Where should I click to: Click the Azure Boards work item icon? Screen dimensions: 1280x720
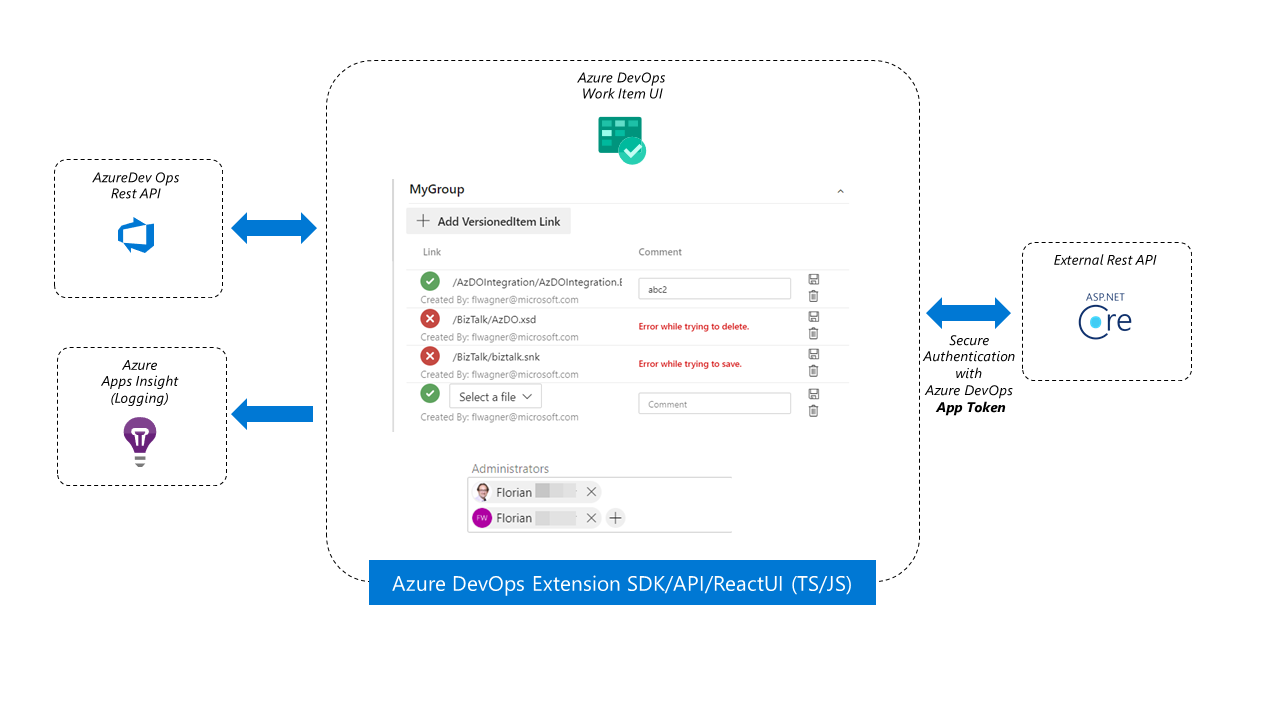(622, 140)
